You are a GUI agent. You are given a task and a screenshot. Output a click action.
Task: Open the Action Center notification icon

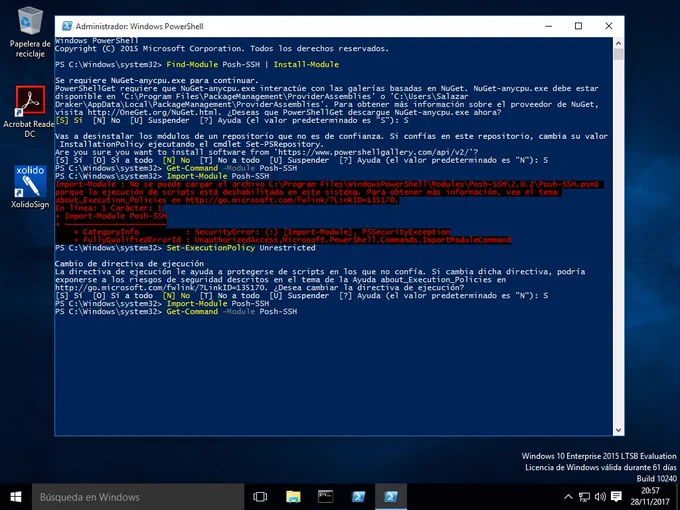(616, 497)
